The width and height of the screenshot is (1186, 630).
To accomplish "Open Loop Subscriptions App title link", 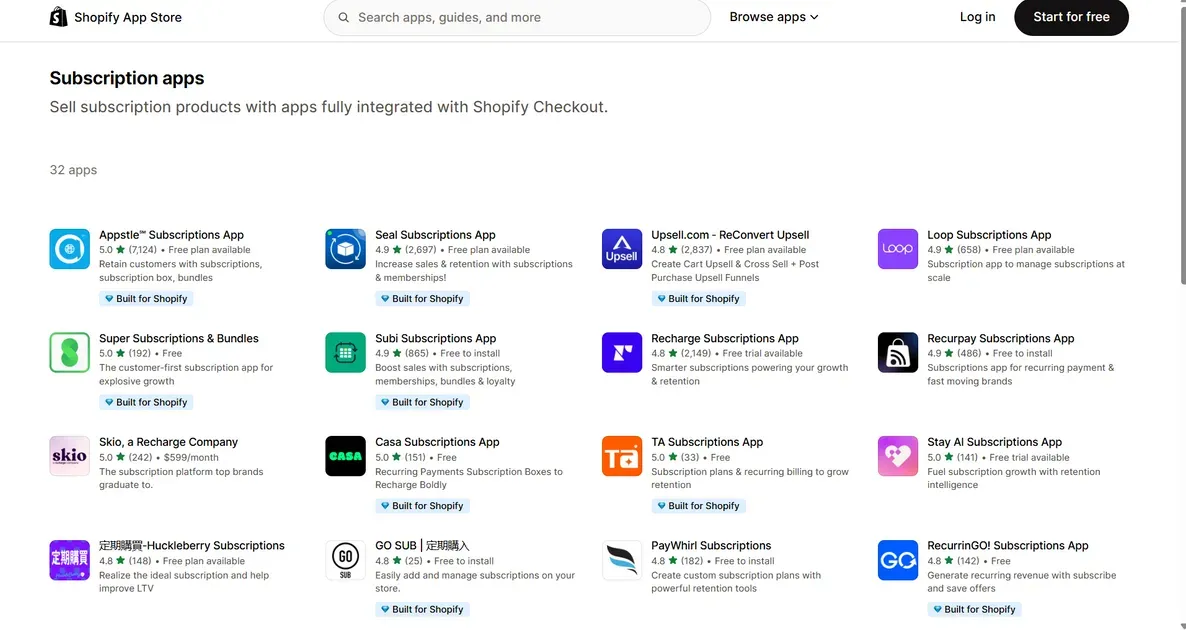I will pos(989,235).
